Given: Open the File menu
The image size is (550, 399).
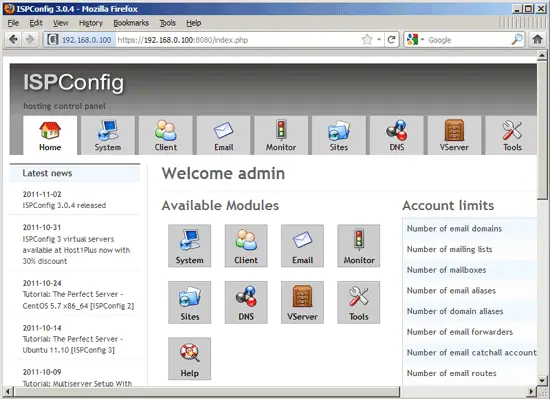Looking at the screenshot, I should coord(13,23).
